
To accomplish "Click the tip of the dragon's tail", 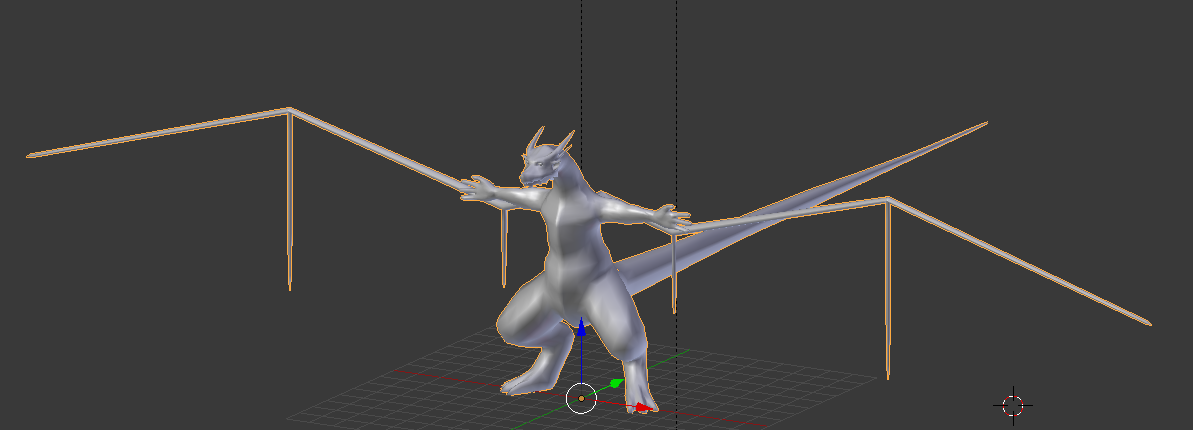I will tap(984, 124).
